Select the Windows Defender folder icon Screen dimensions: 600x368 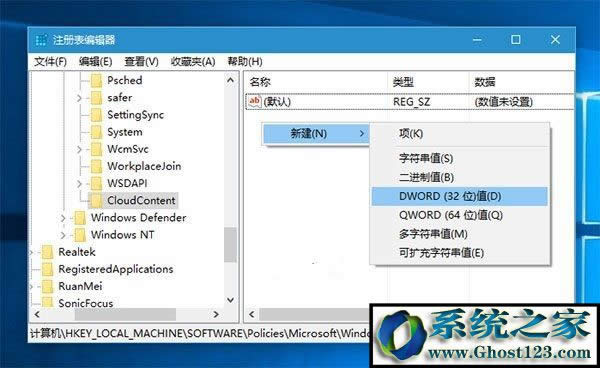click(80, 218)
